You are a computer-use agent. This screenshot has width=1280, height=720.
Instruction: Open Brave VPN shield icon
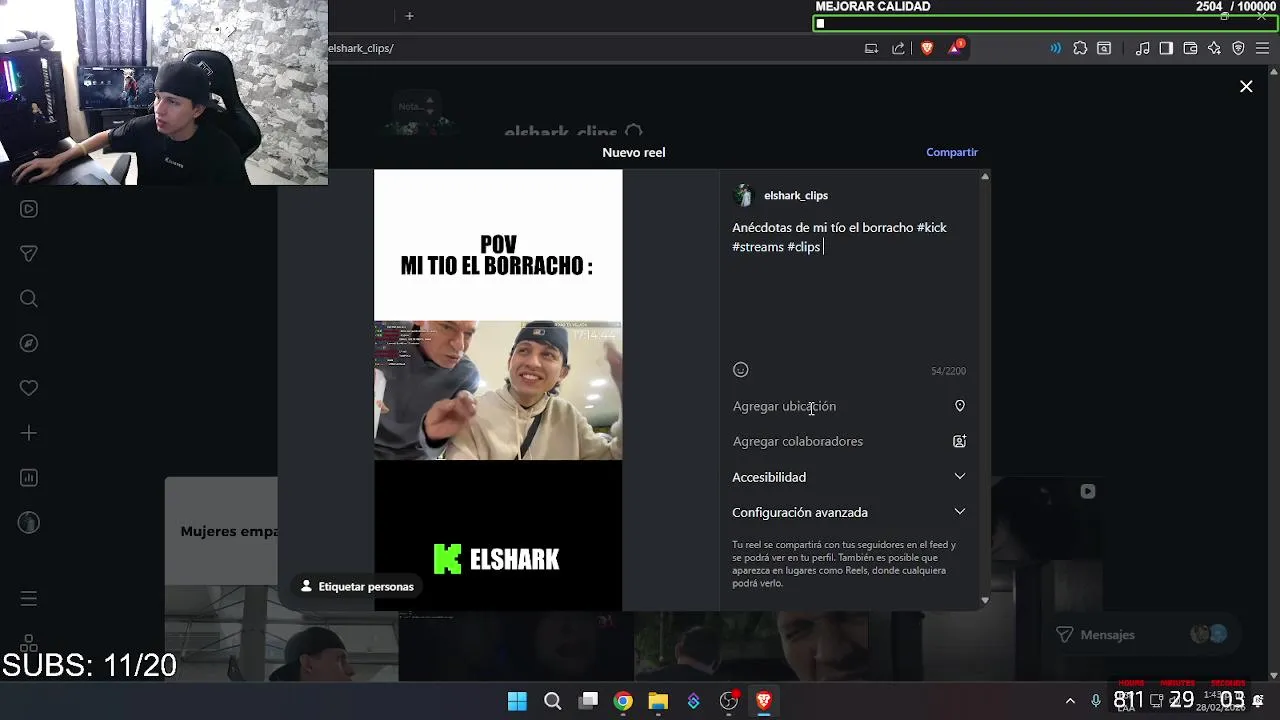tap(1238, 48)
